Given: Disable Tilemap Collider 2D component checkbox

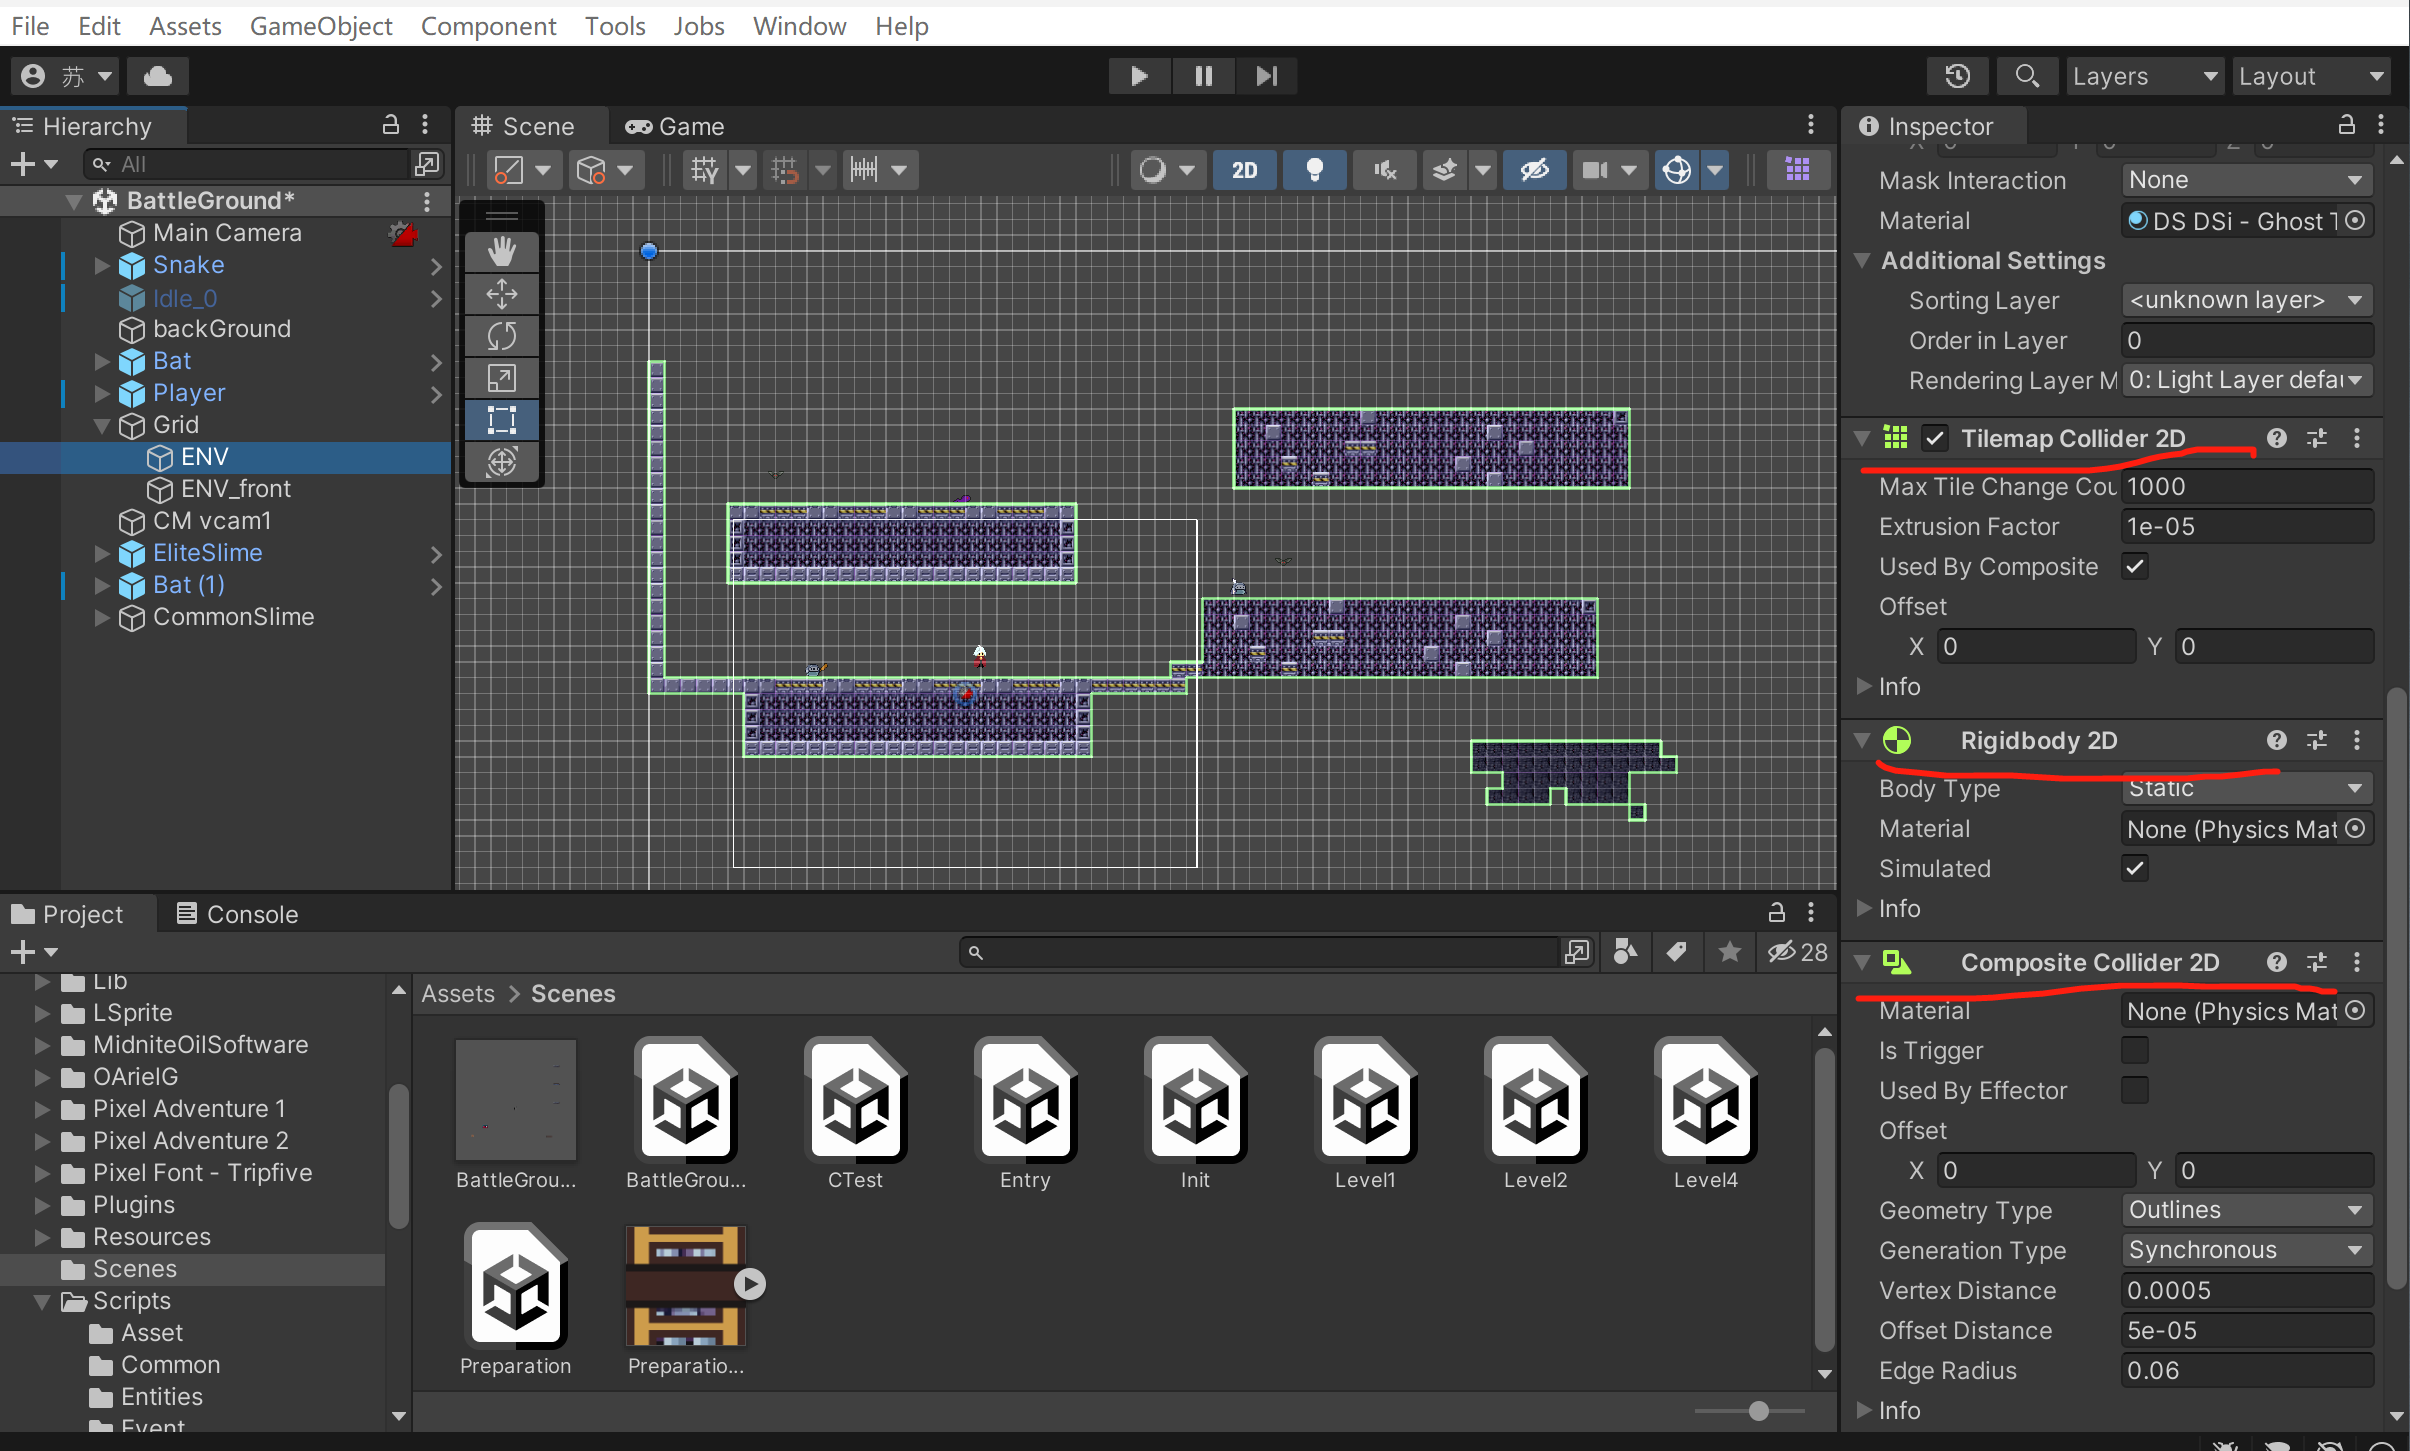Looking at the screenshot, I should tap(1934, 439).
